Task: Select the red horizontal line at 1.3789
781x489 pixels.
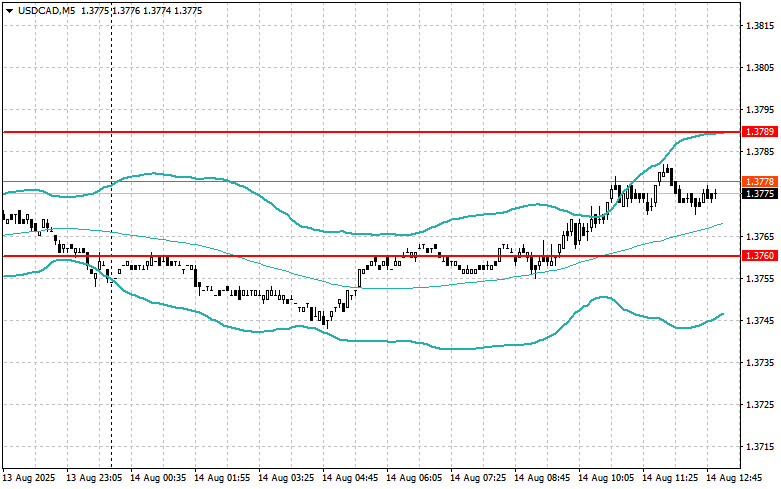Action: (372, 132)
